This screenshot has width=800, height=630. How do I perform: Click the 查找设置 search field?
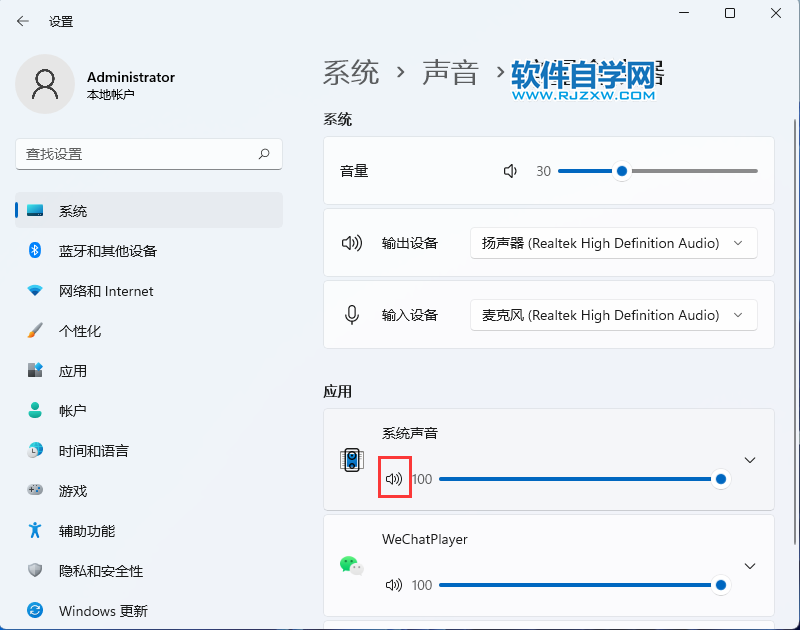(148, 154)
